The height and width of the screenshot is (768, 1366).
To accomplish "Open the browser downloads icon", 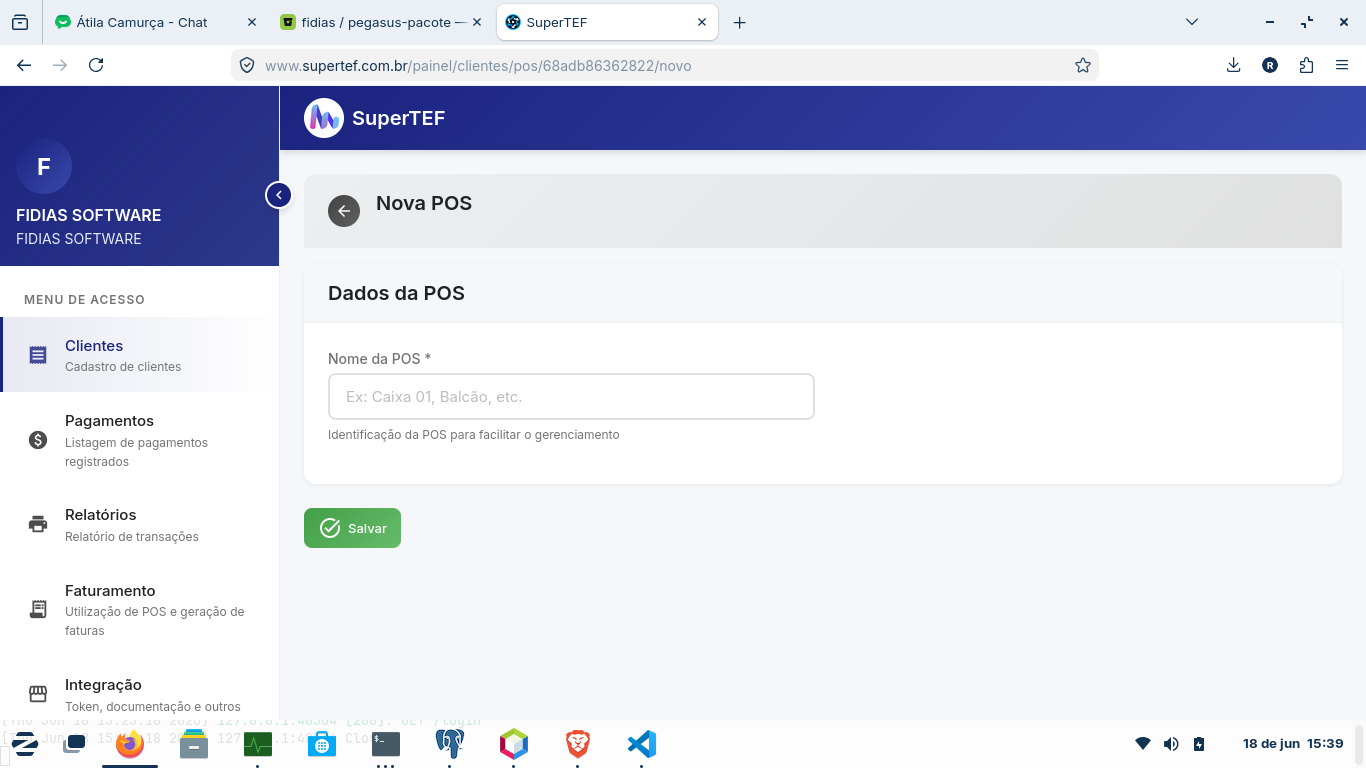I will point(1233,65).
